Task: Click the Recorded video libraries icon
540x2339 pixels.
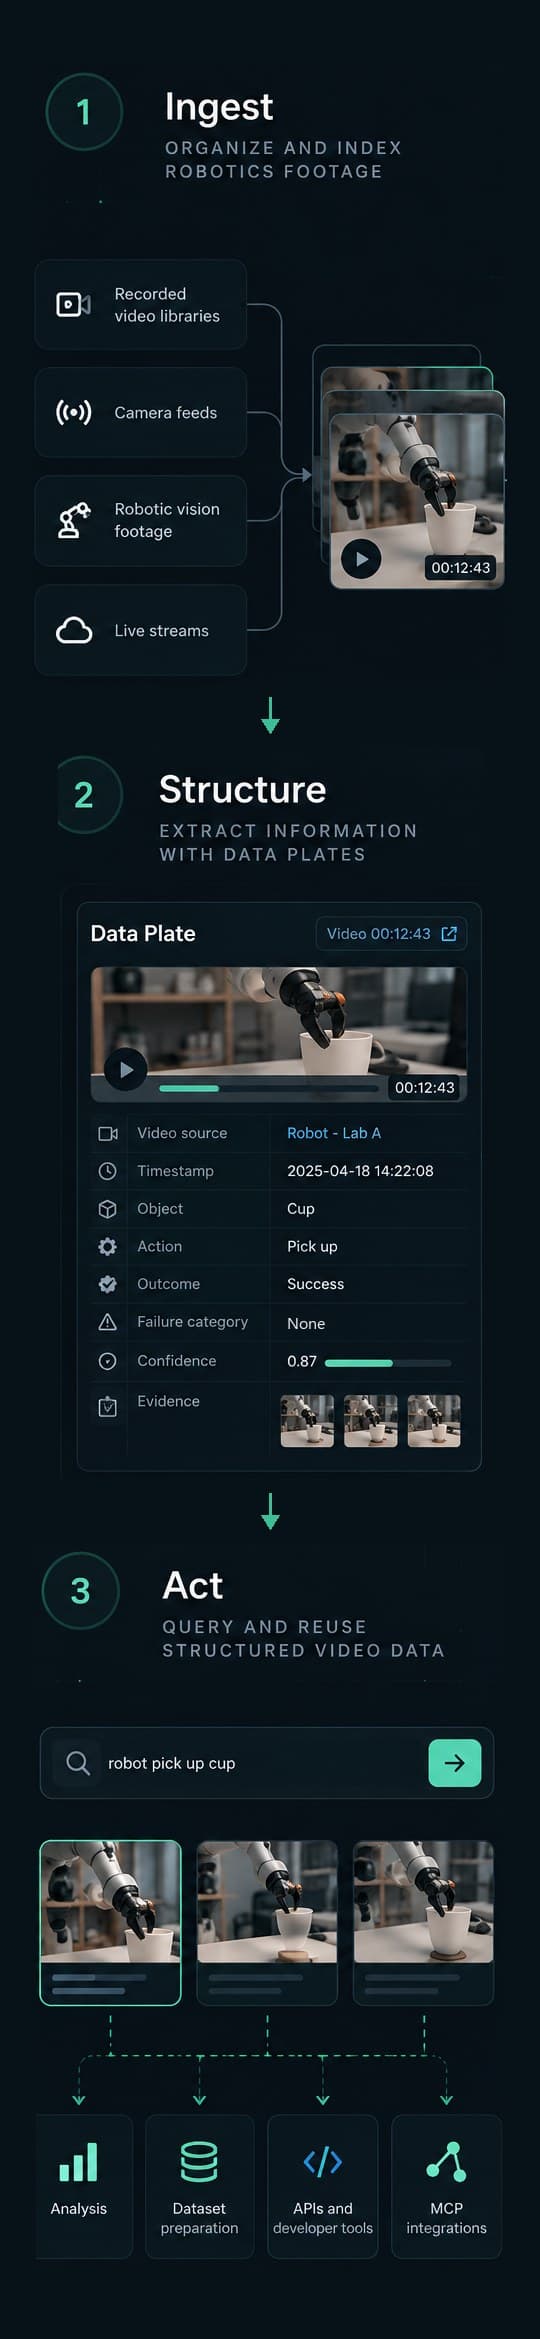Action: tap(73, 304)
